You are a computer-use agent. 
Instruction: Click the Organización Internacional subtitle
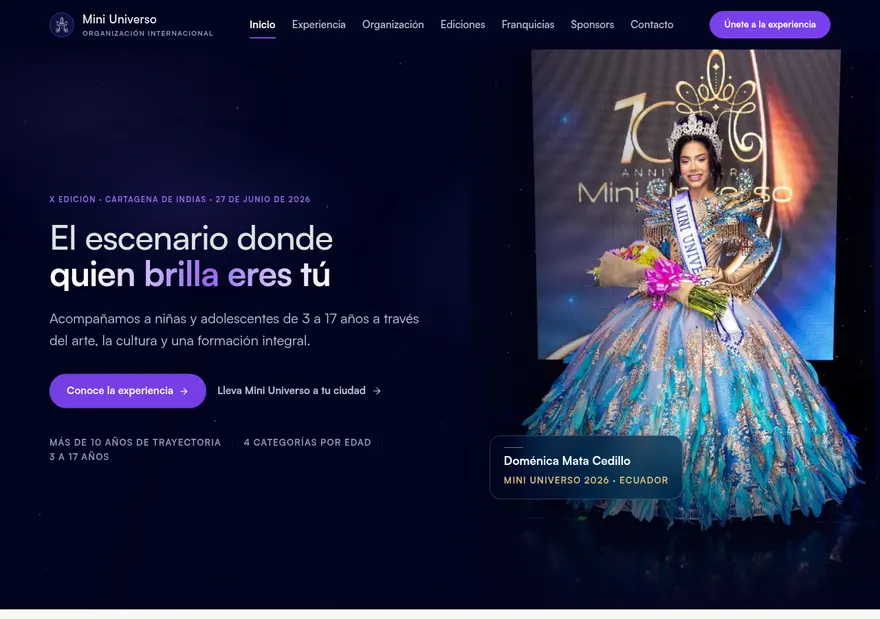click(148, 34)
